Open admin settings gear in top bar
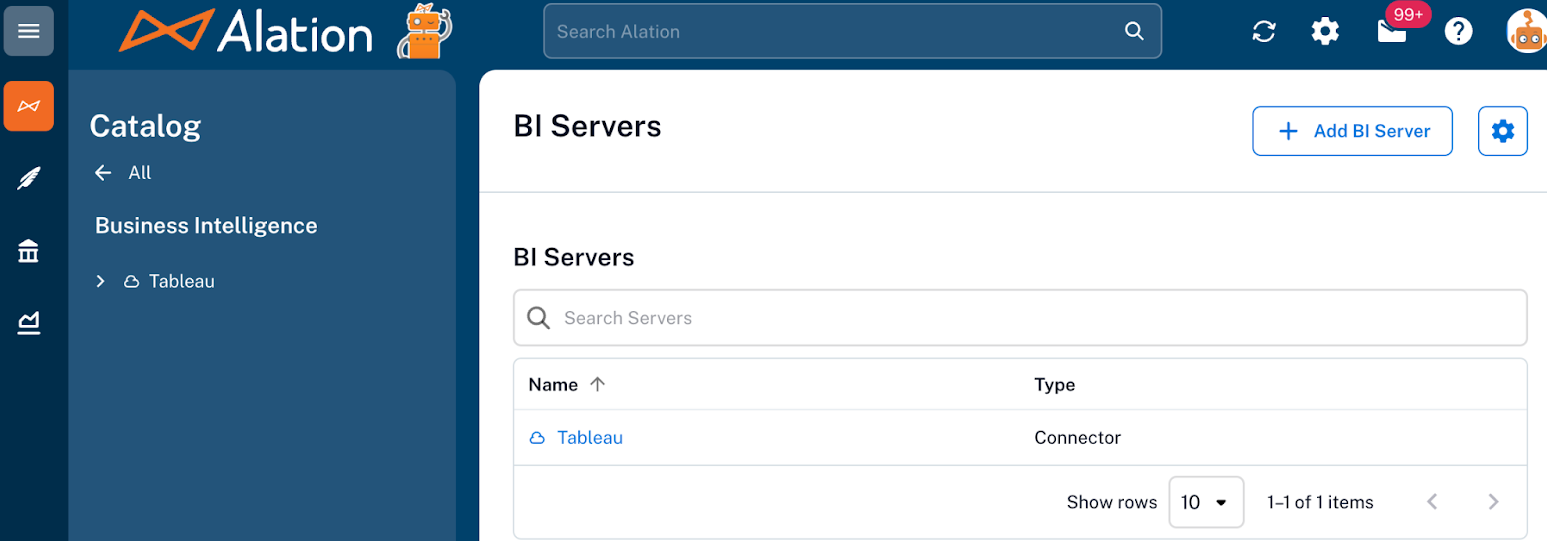1547x541 pixels. pyautogui.click(x=1325, y=31)
